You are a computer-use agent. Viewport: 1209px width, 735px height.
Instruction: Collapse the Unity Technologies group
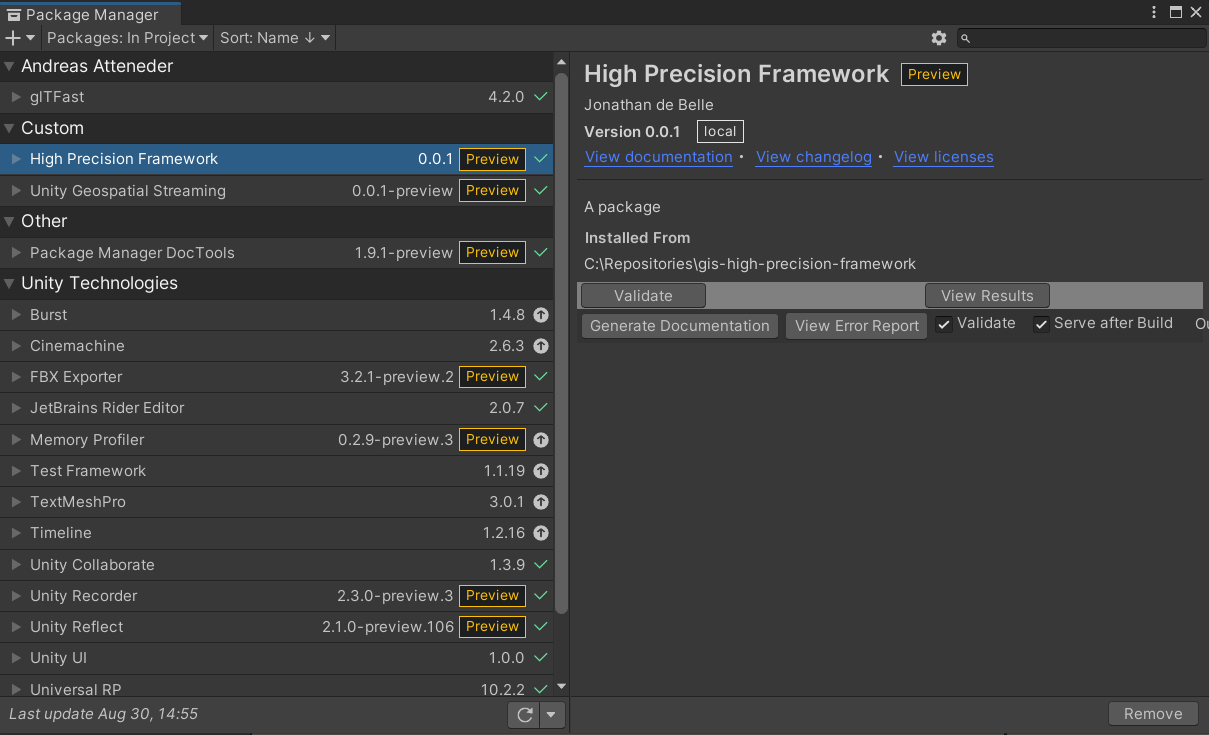coord(10,284)
